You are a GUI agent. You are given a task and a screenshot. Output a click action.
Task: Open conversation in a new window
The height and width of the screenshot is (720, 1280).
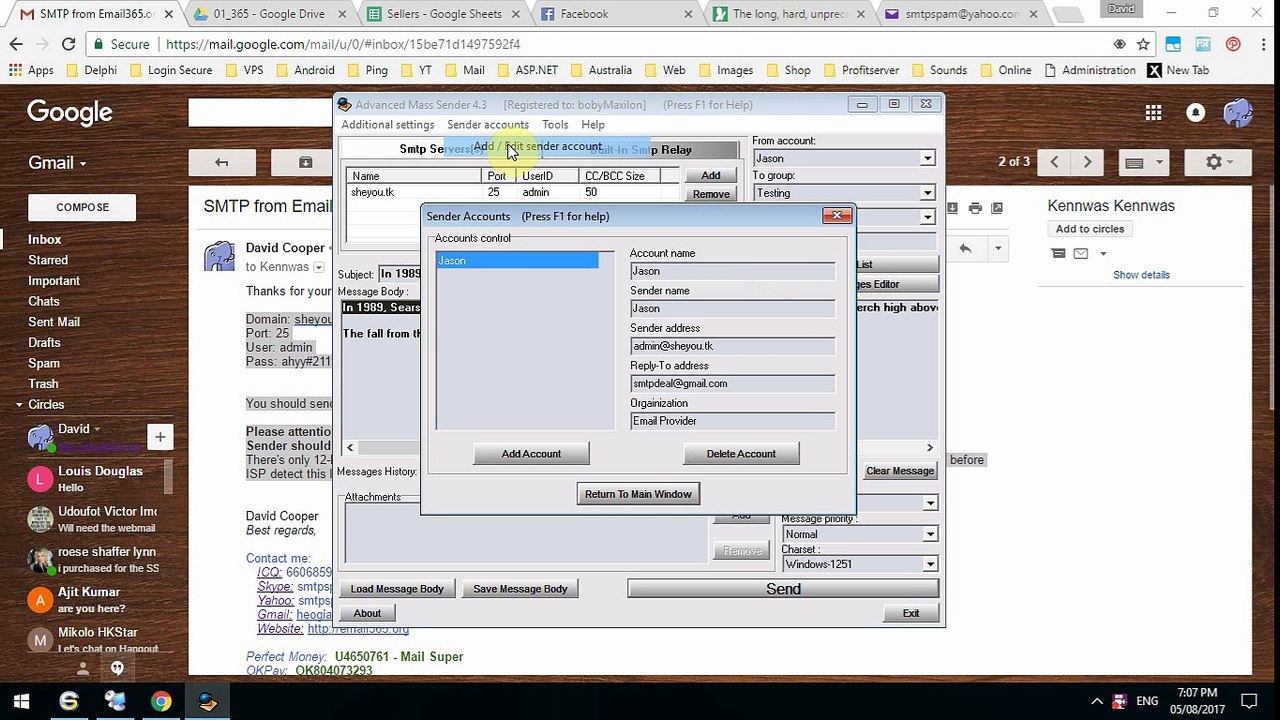click(997, 208)
